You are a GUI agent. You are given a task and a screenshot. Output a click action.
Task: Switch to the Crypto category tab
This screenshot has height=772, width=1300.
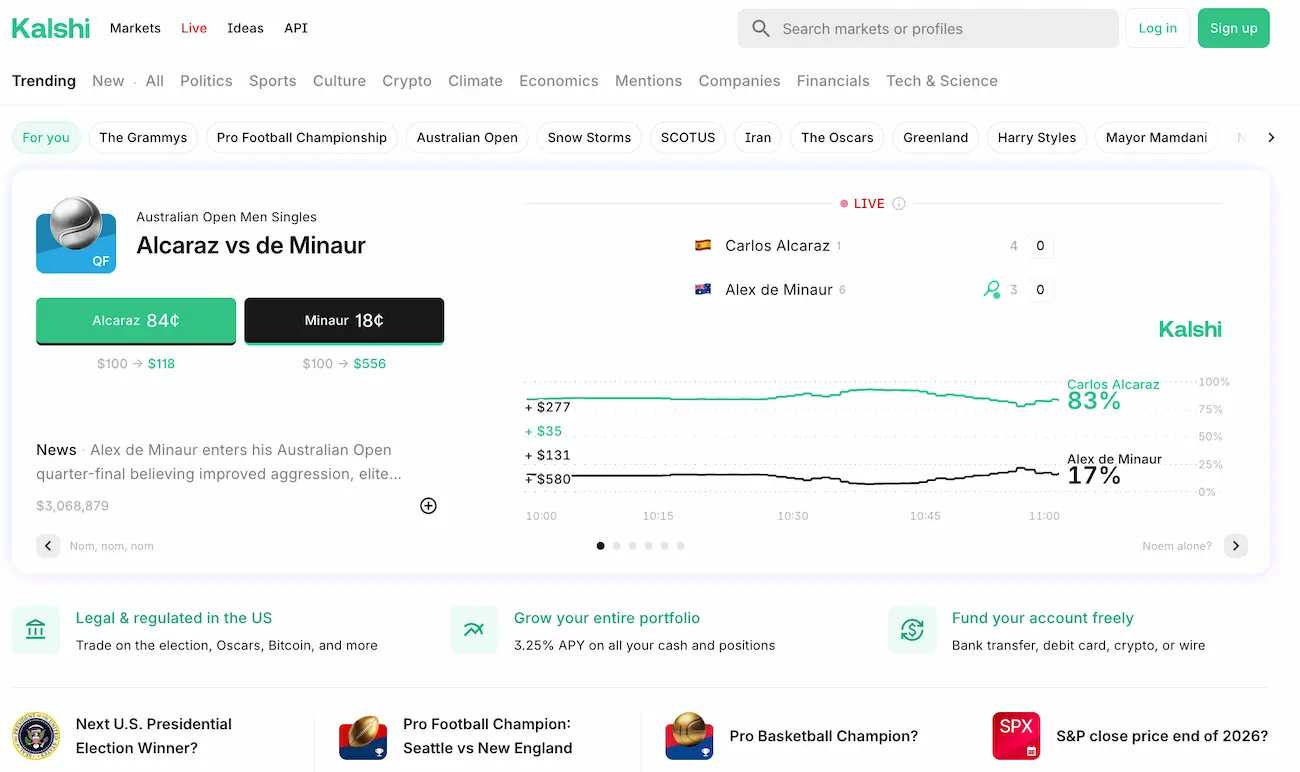tap(407, 81)
